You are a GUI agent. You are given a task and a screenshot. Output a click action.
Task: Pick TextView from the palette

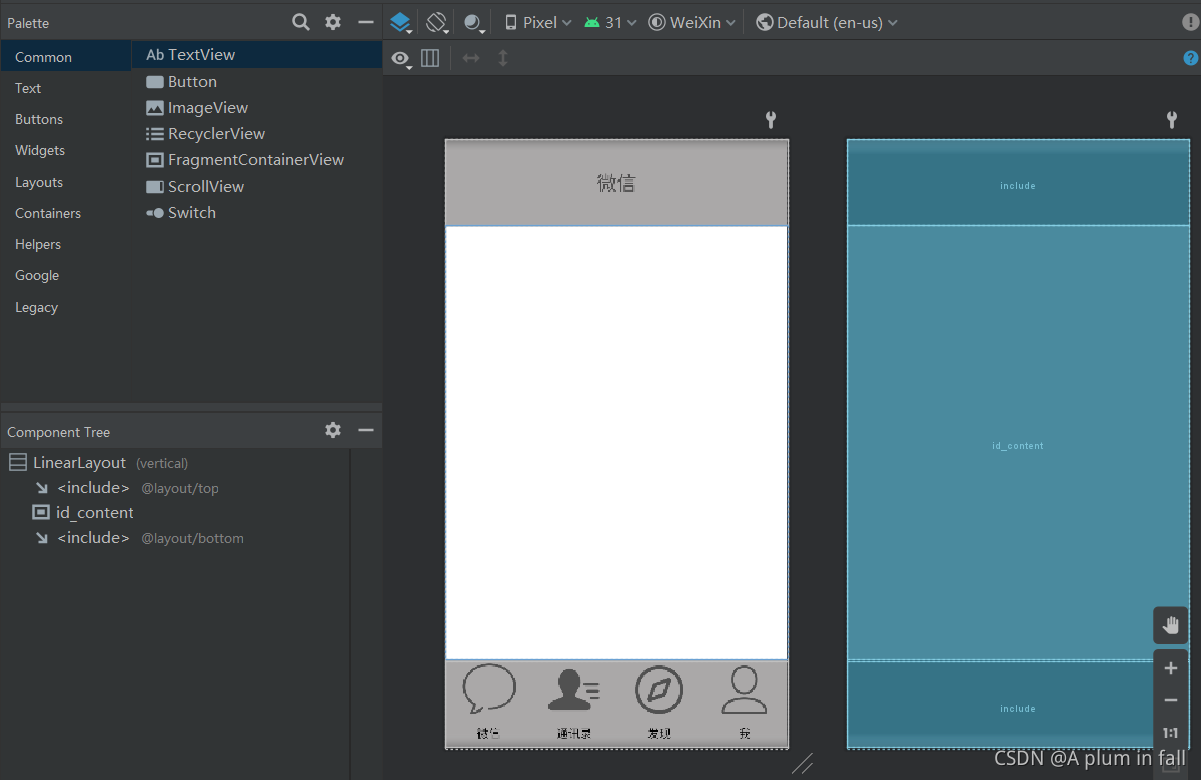pyautogui.click(x=257, y=55)
